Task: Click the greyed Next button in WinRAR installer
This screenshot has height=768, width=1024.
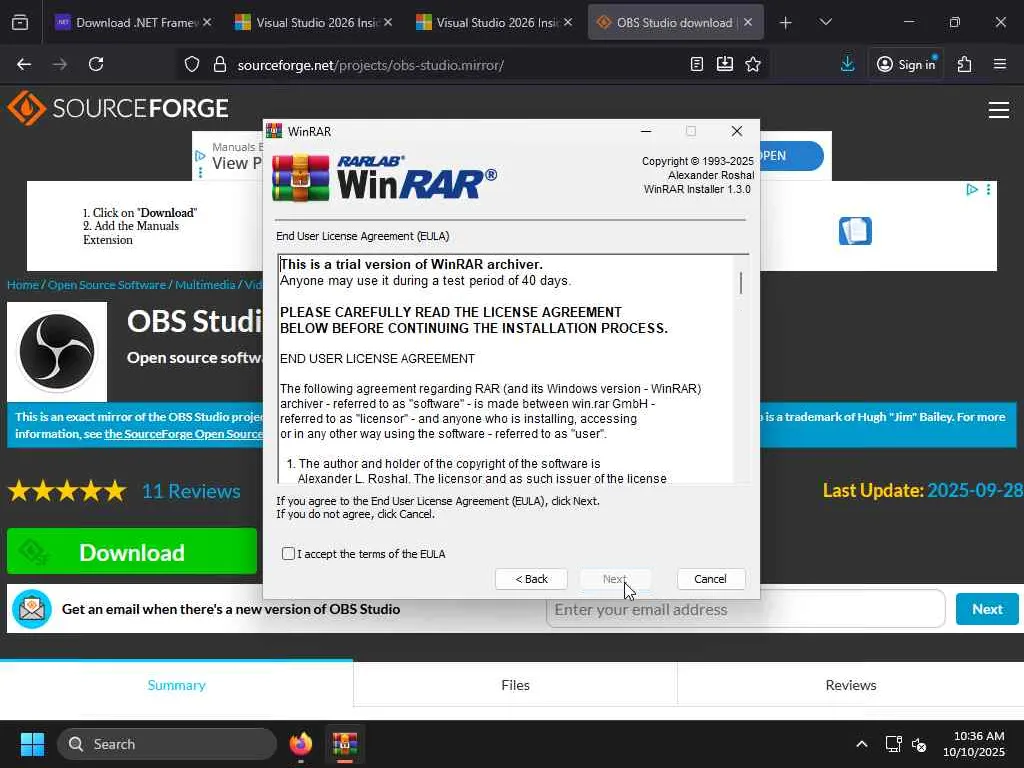Action: (615, 579)
